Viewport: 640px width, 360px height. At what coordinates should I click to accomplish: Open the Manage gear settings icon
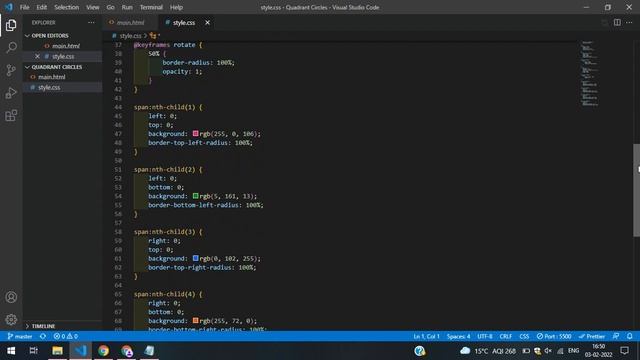point(11,319)
